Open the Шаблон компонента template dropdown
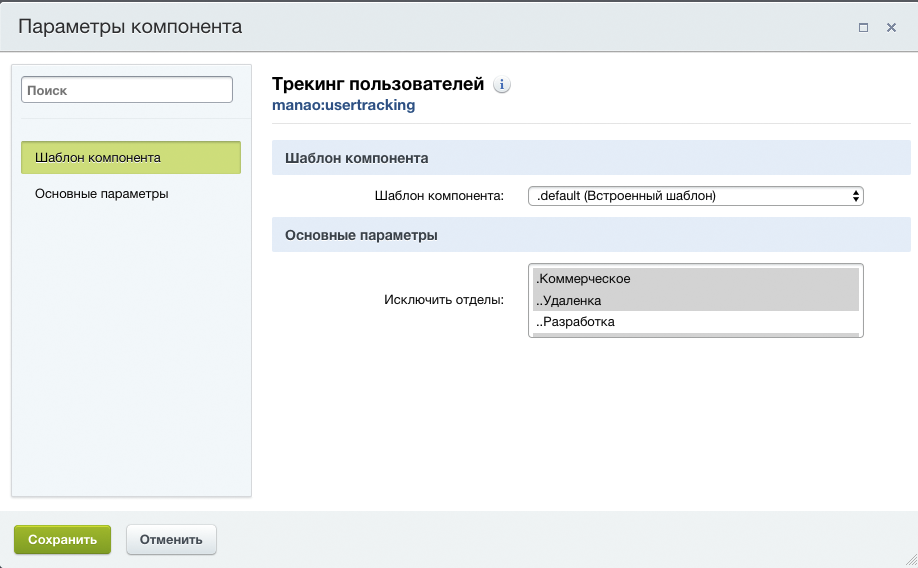This screenshot has width=918, height=568. pos(695,196)
